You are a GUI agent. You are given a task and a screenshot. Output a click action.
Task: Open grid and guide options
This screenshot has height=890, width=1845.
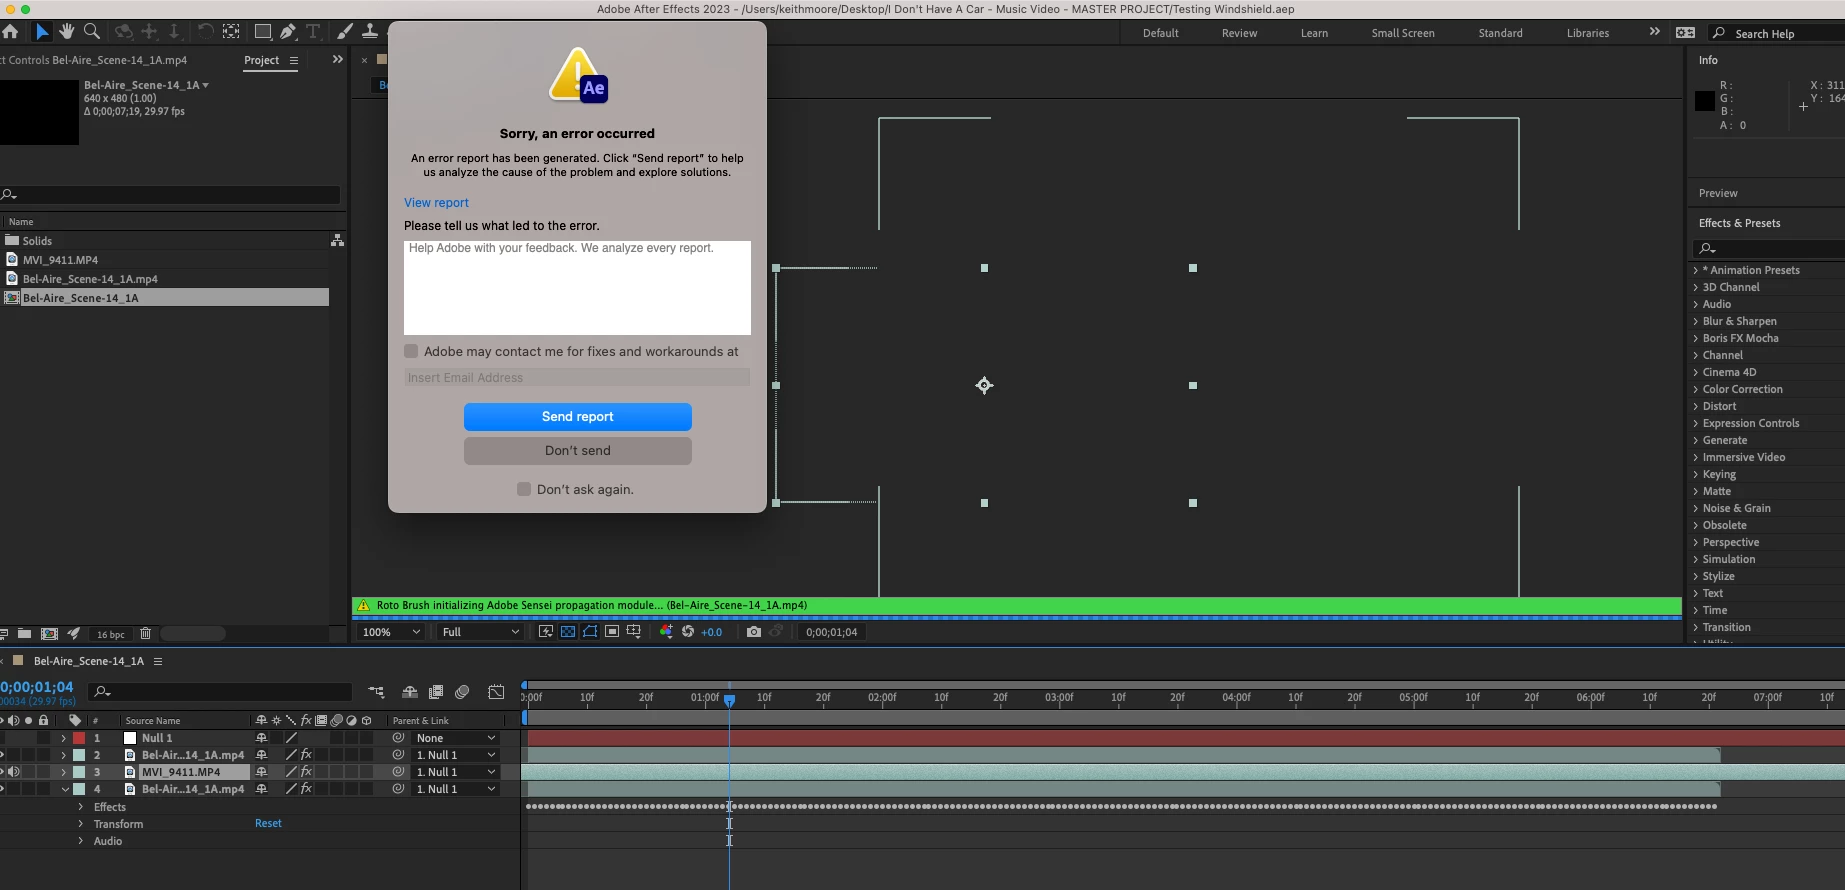[x=634, y=632]
